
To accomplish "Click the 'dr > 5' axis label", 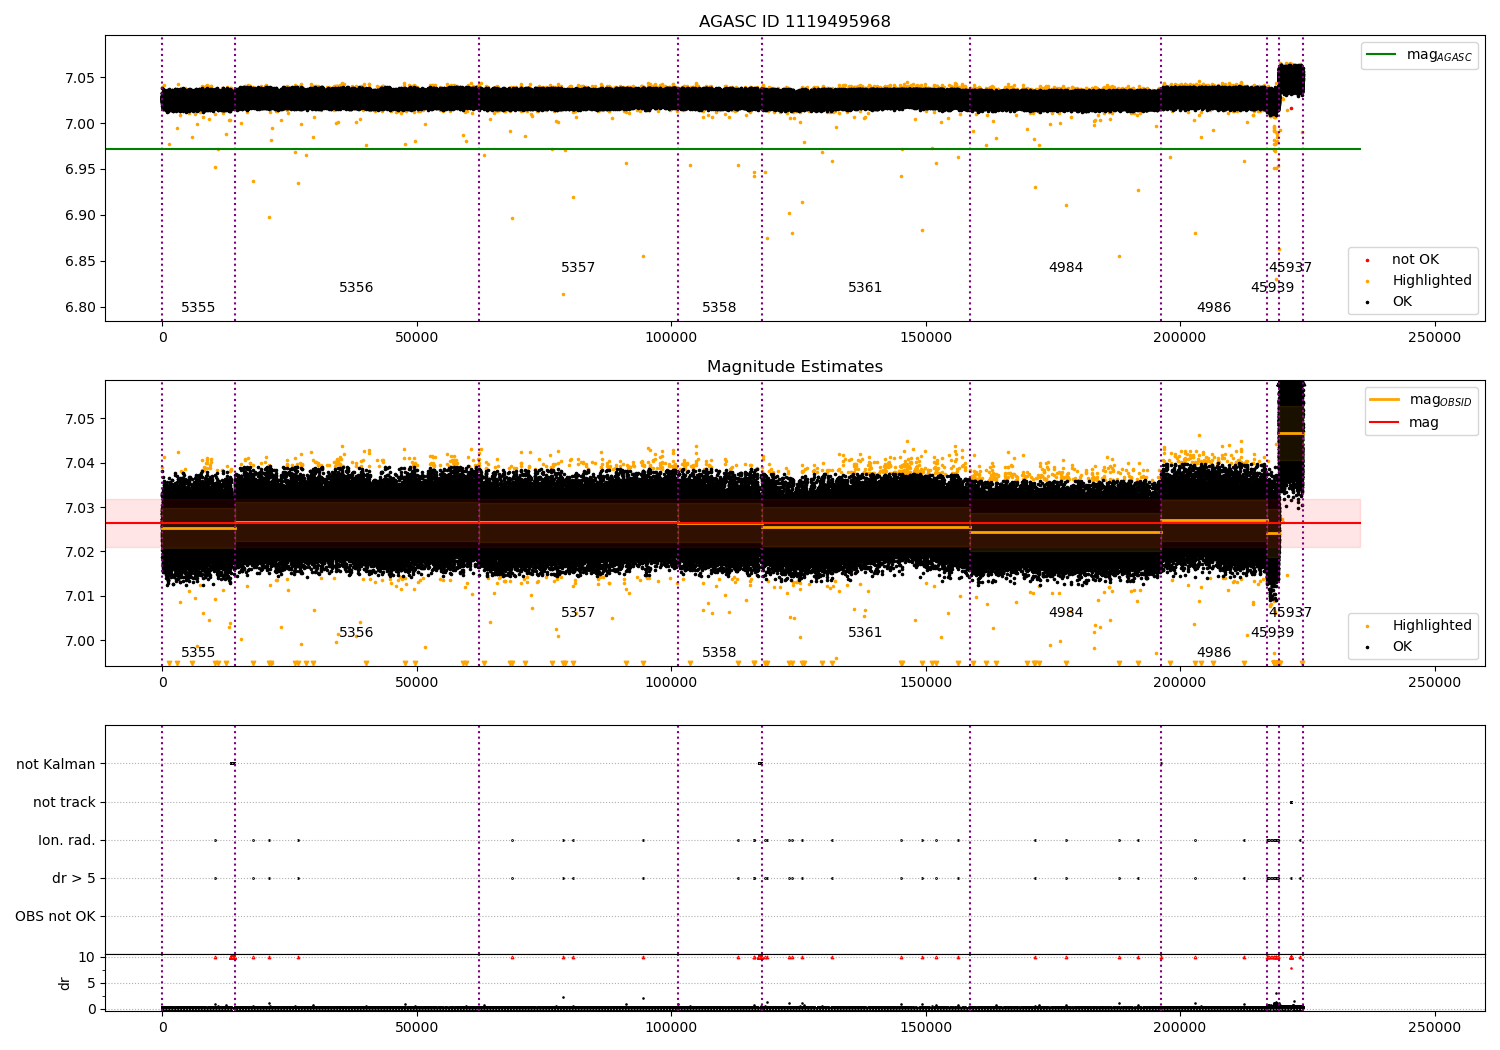I will pos(74,878).
